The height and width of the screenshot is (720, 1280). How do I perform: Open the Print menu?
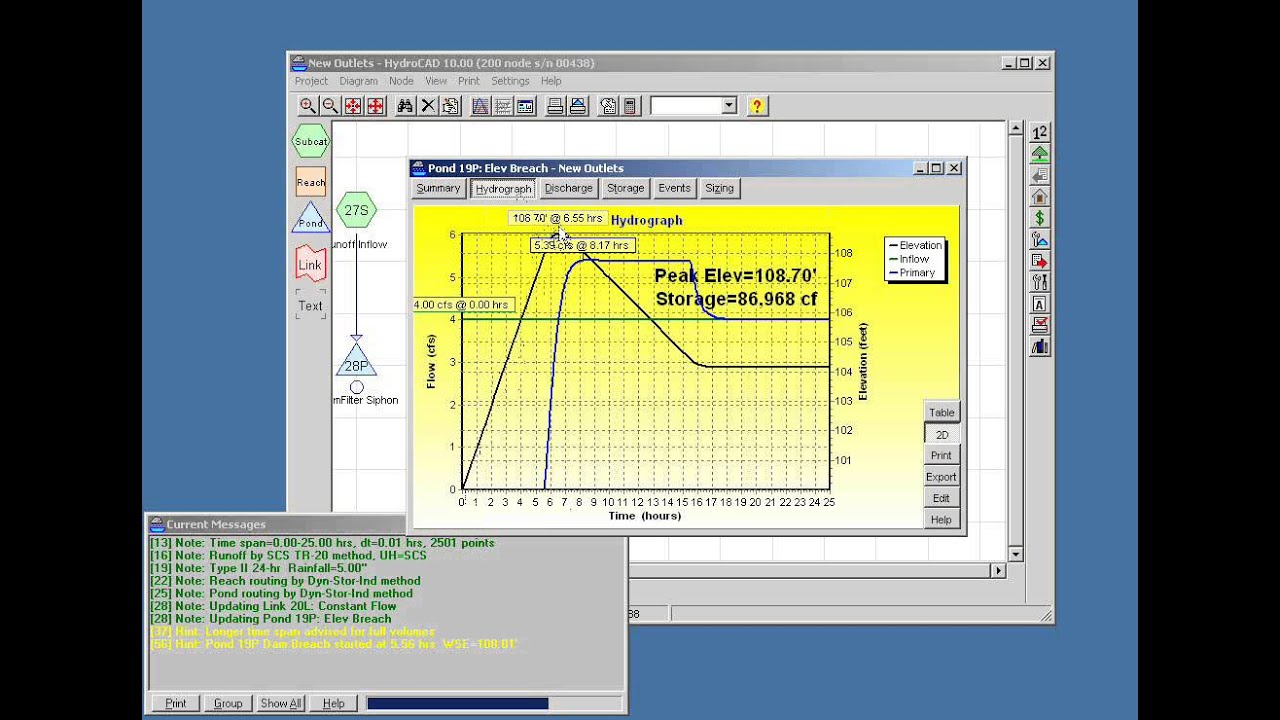pos(469,81)
